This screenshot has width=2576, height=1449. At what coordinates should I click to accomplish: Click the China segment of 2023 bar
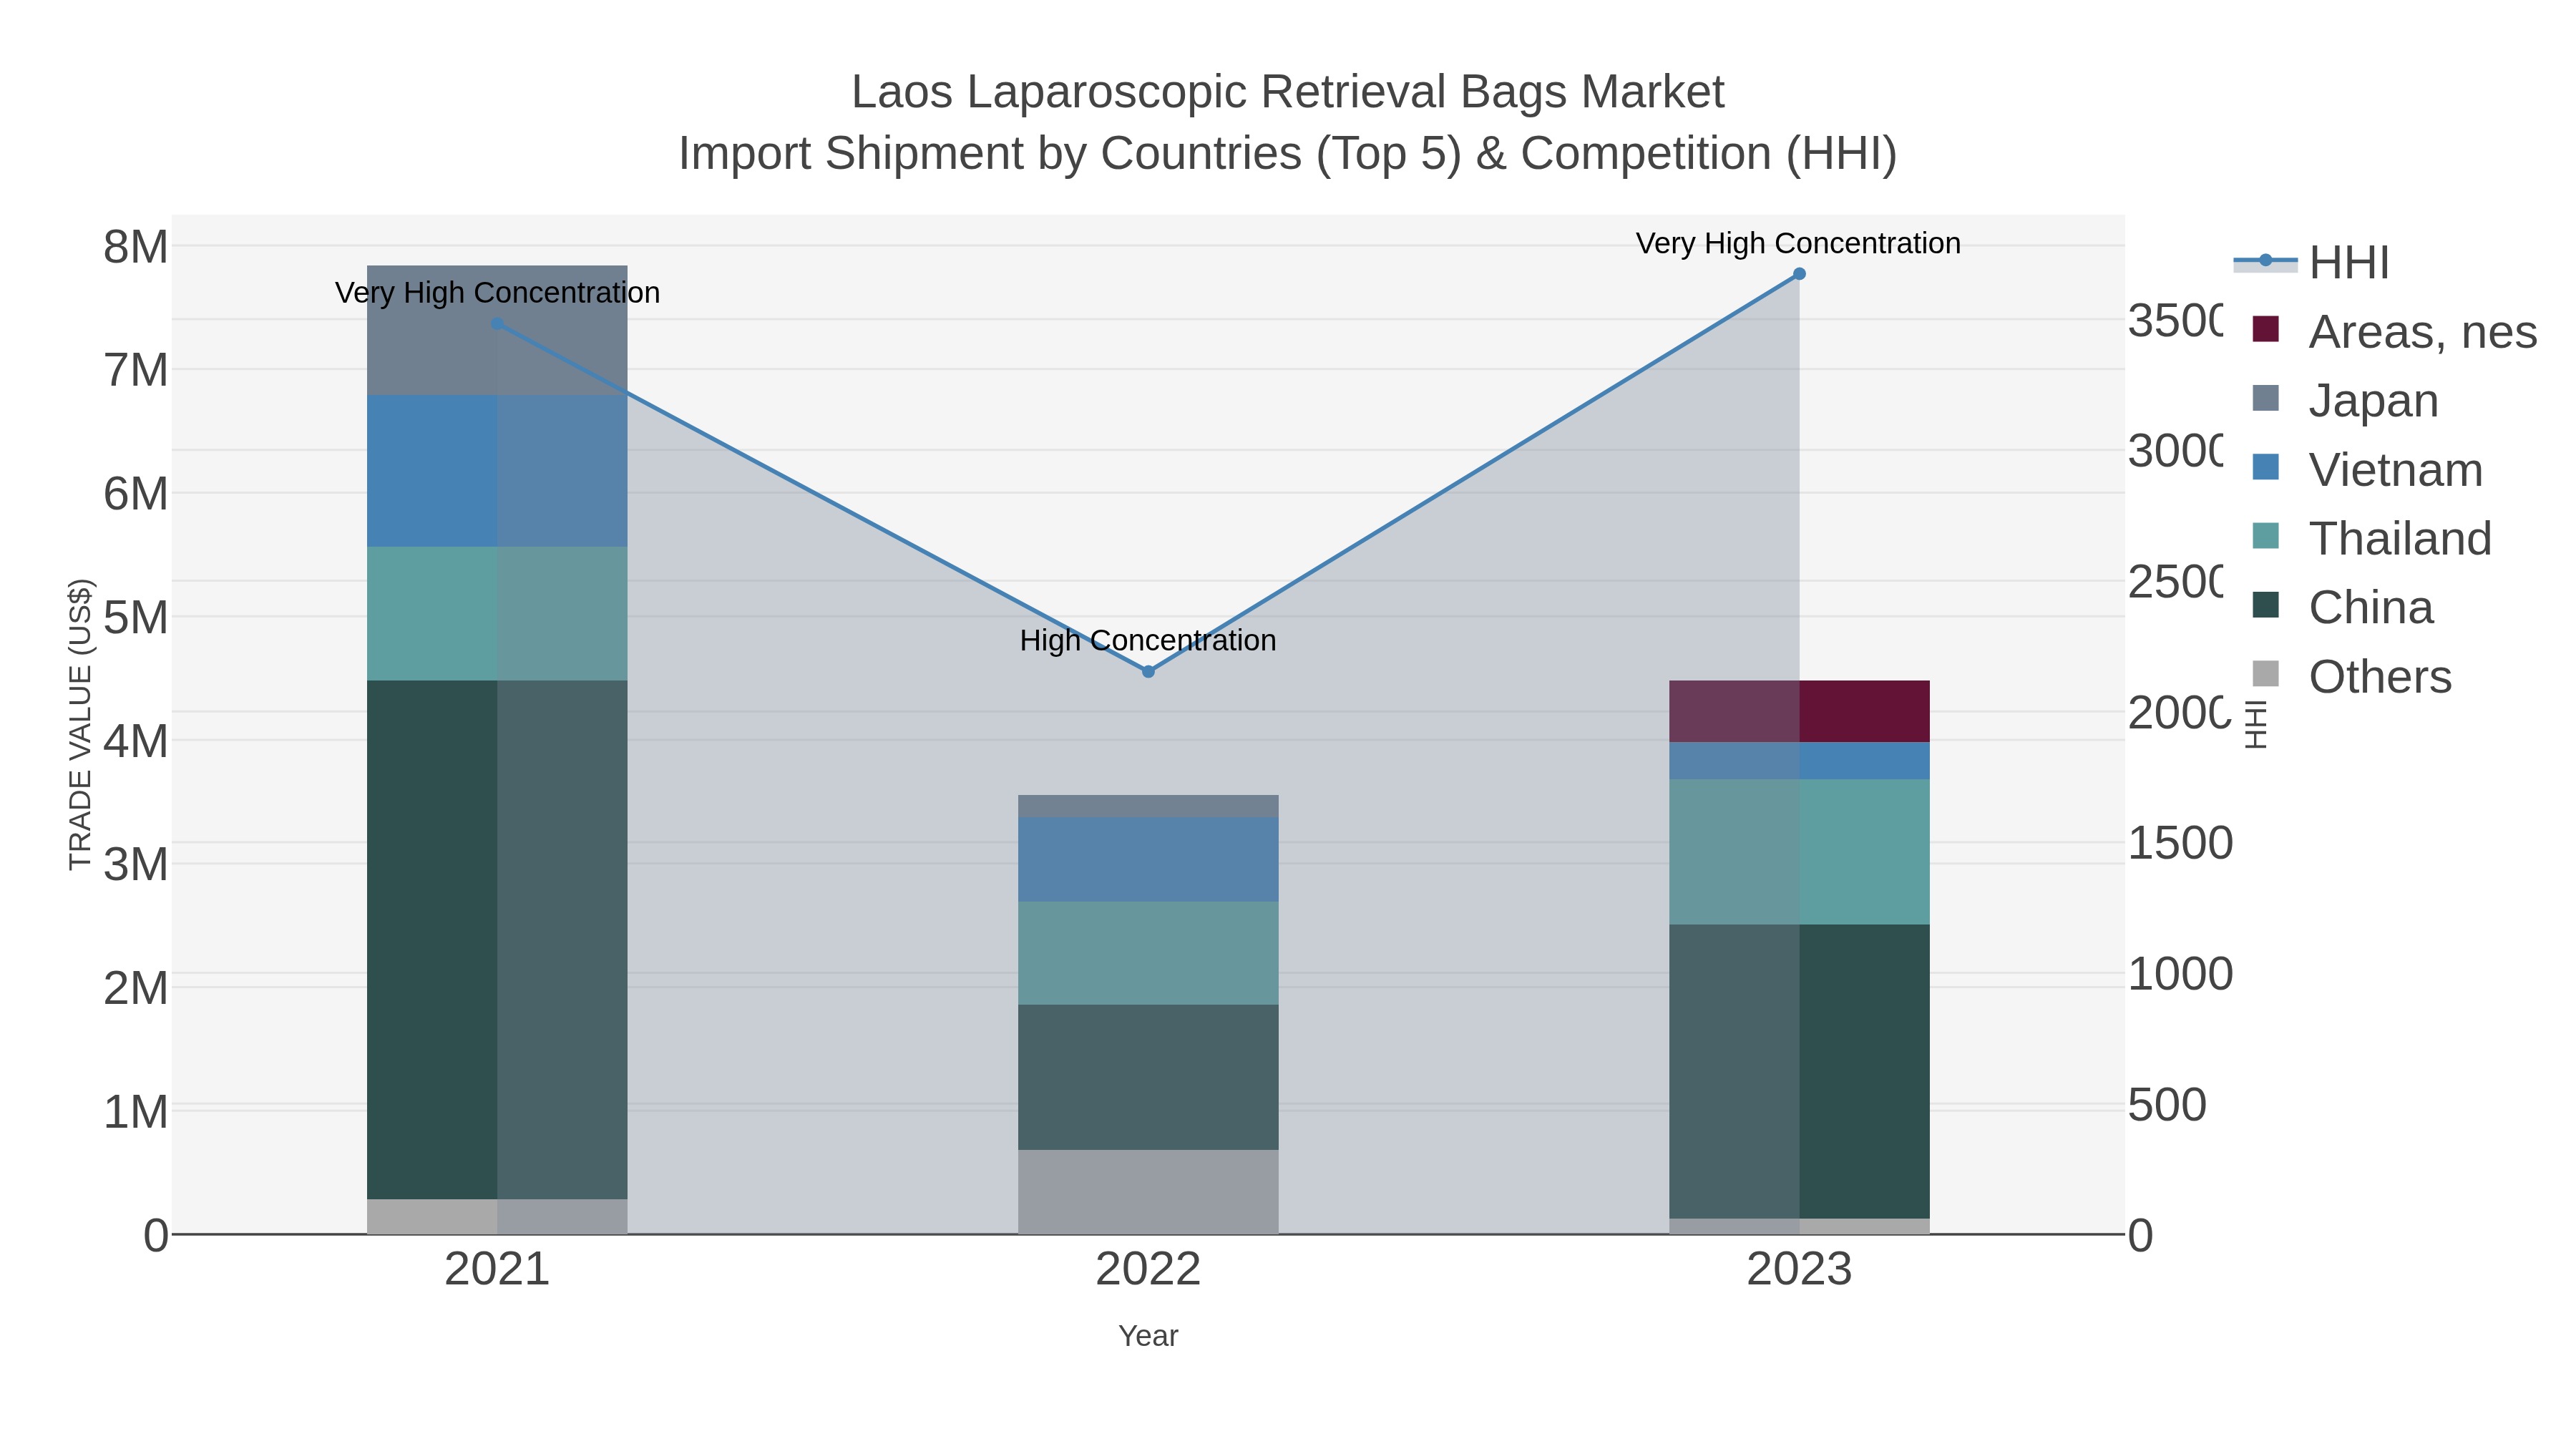point(1799,1072)
